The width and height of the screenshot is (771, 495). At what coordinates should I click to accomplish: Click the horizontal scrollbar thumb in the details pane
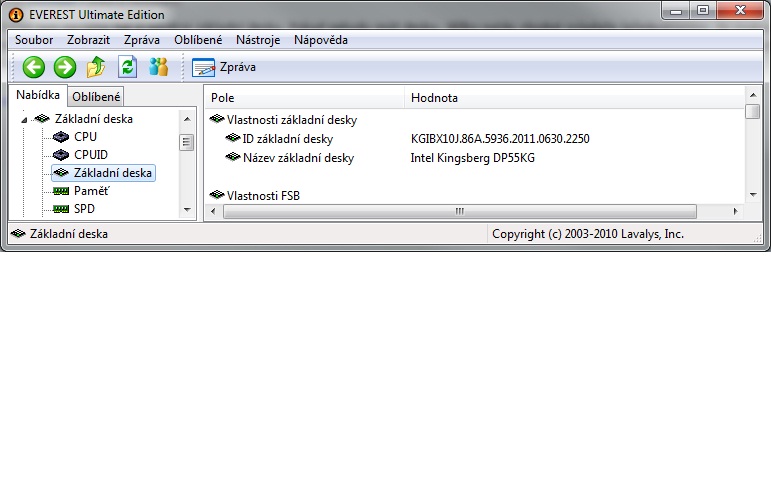coord(460,211)
